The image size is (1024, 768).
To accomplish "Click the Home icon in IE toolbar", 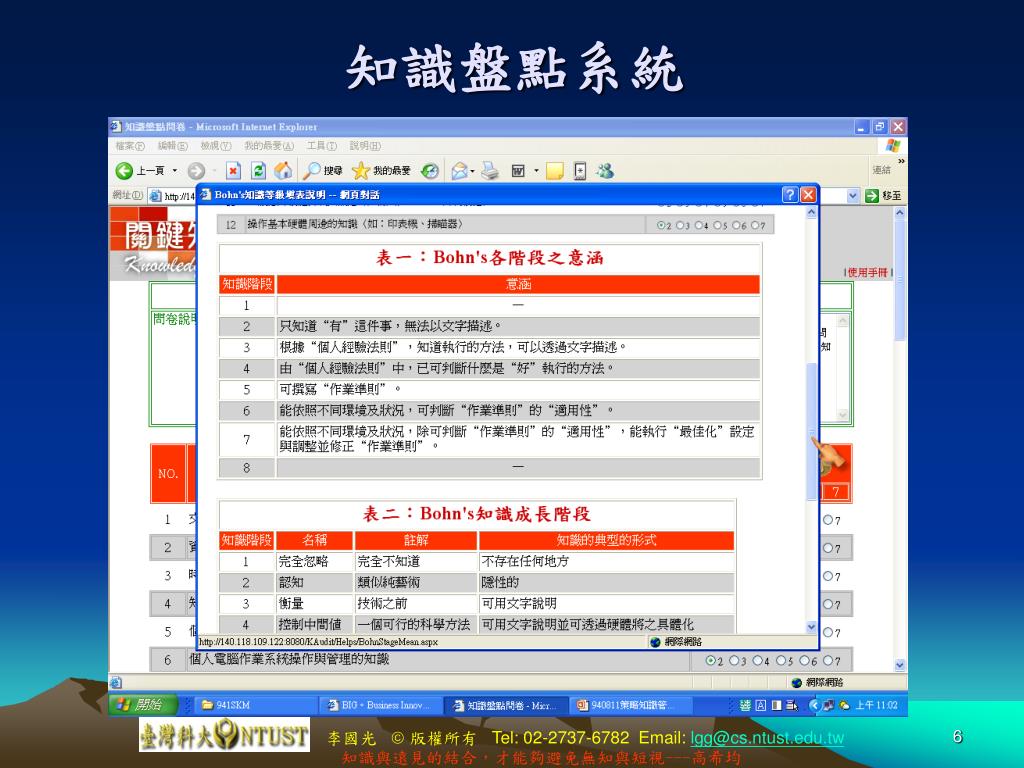I will pyautogui.click(x=283, y=171).
